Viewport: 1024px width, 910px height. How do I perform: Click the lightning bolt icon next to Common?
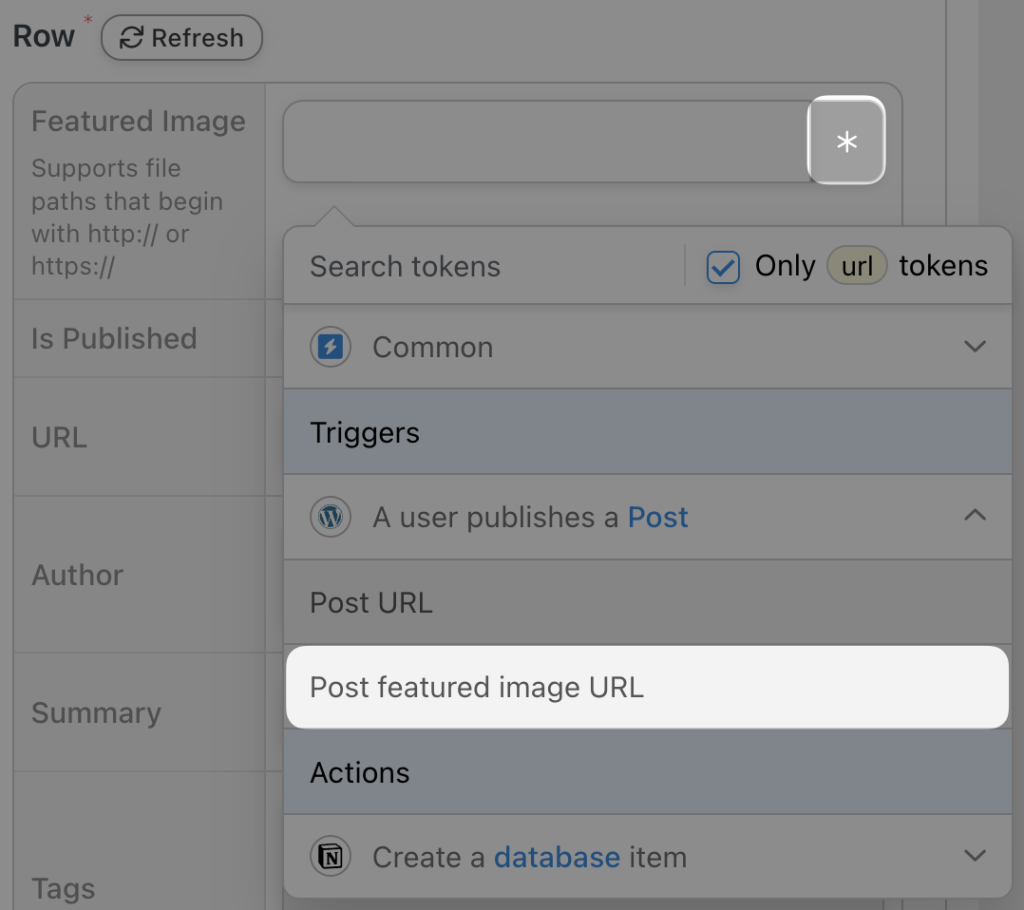330,347
